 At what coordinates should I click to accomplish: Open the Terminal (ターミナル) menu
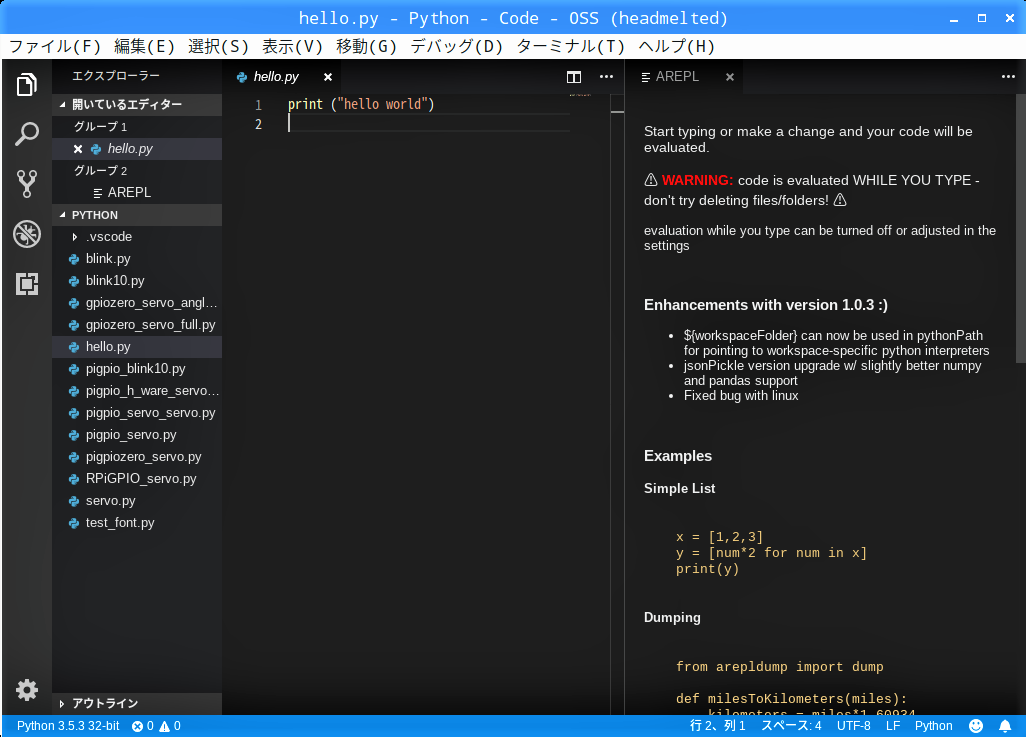click(x=571, y=46)
